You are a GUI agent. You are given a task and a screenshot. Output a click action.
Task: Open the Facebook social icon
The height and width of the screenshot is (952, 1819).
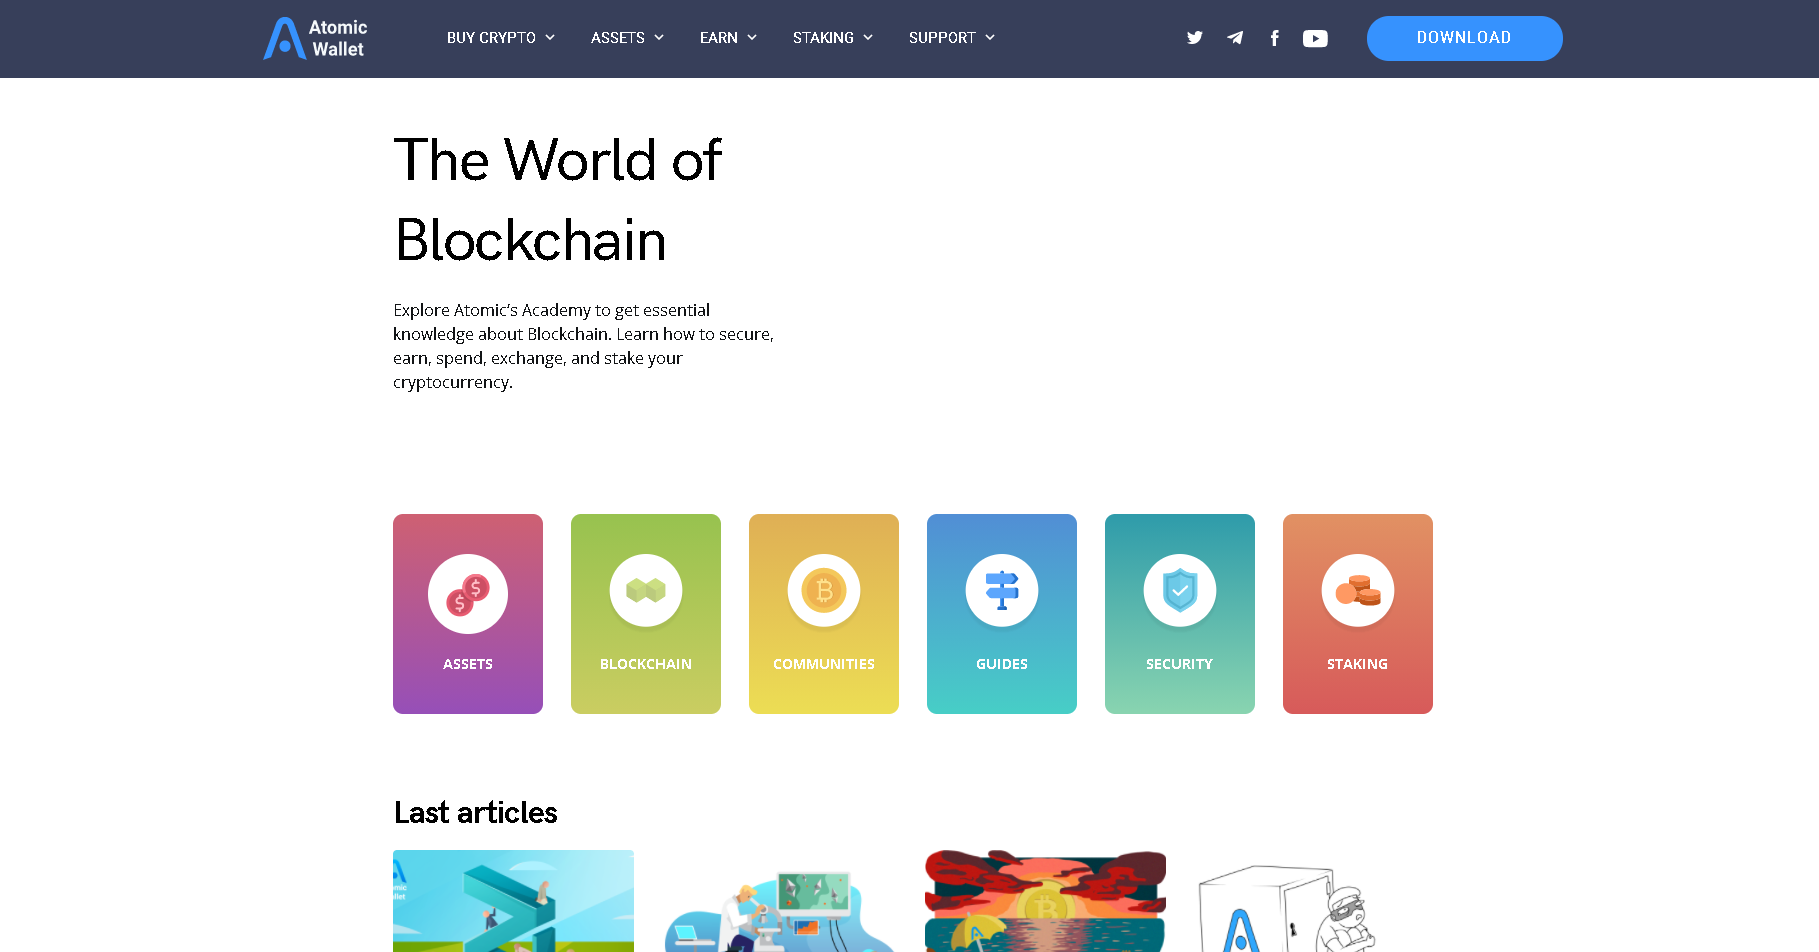point(1274,38)
